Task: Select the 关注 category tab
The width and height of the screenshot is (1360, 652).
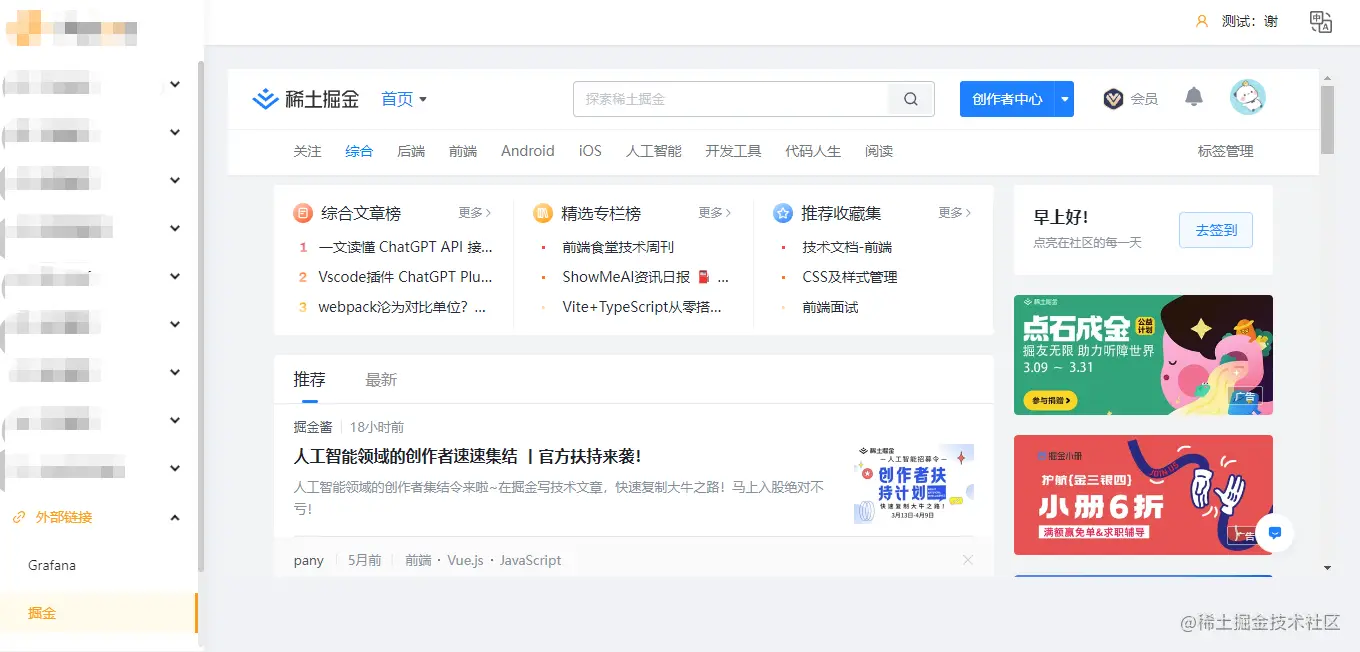Action: [307, 151]
